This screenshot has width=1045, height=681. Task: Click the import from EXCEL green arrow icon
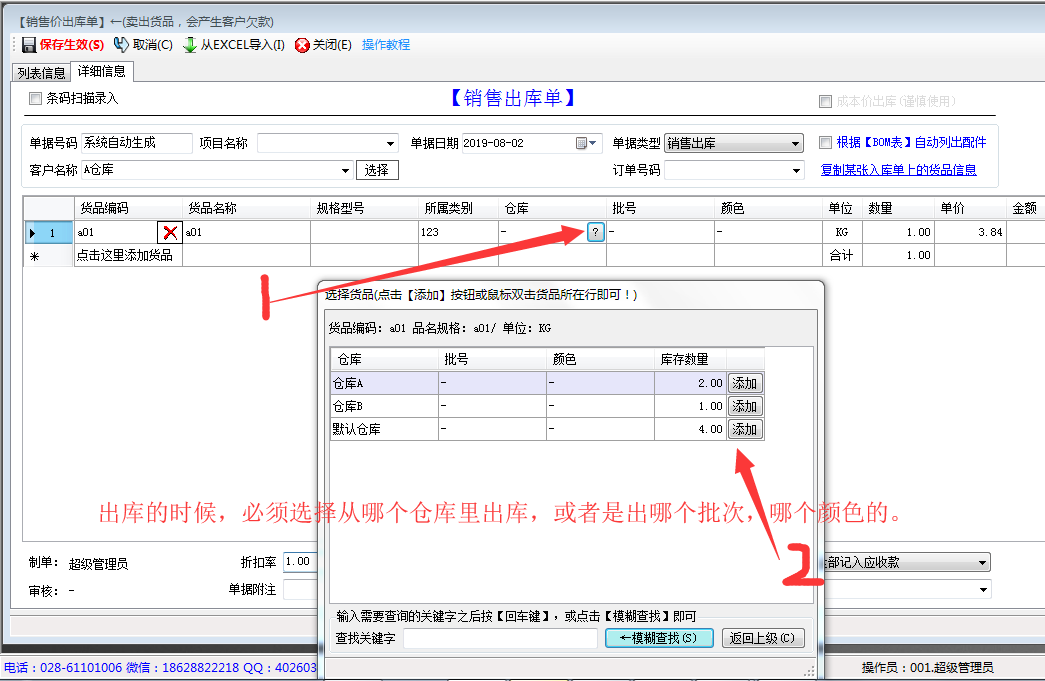point(190,45)
